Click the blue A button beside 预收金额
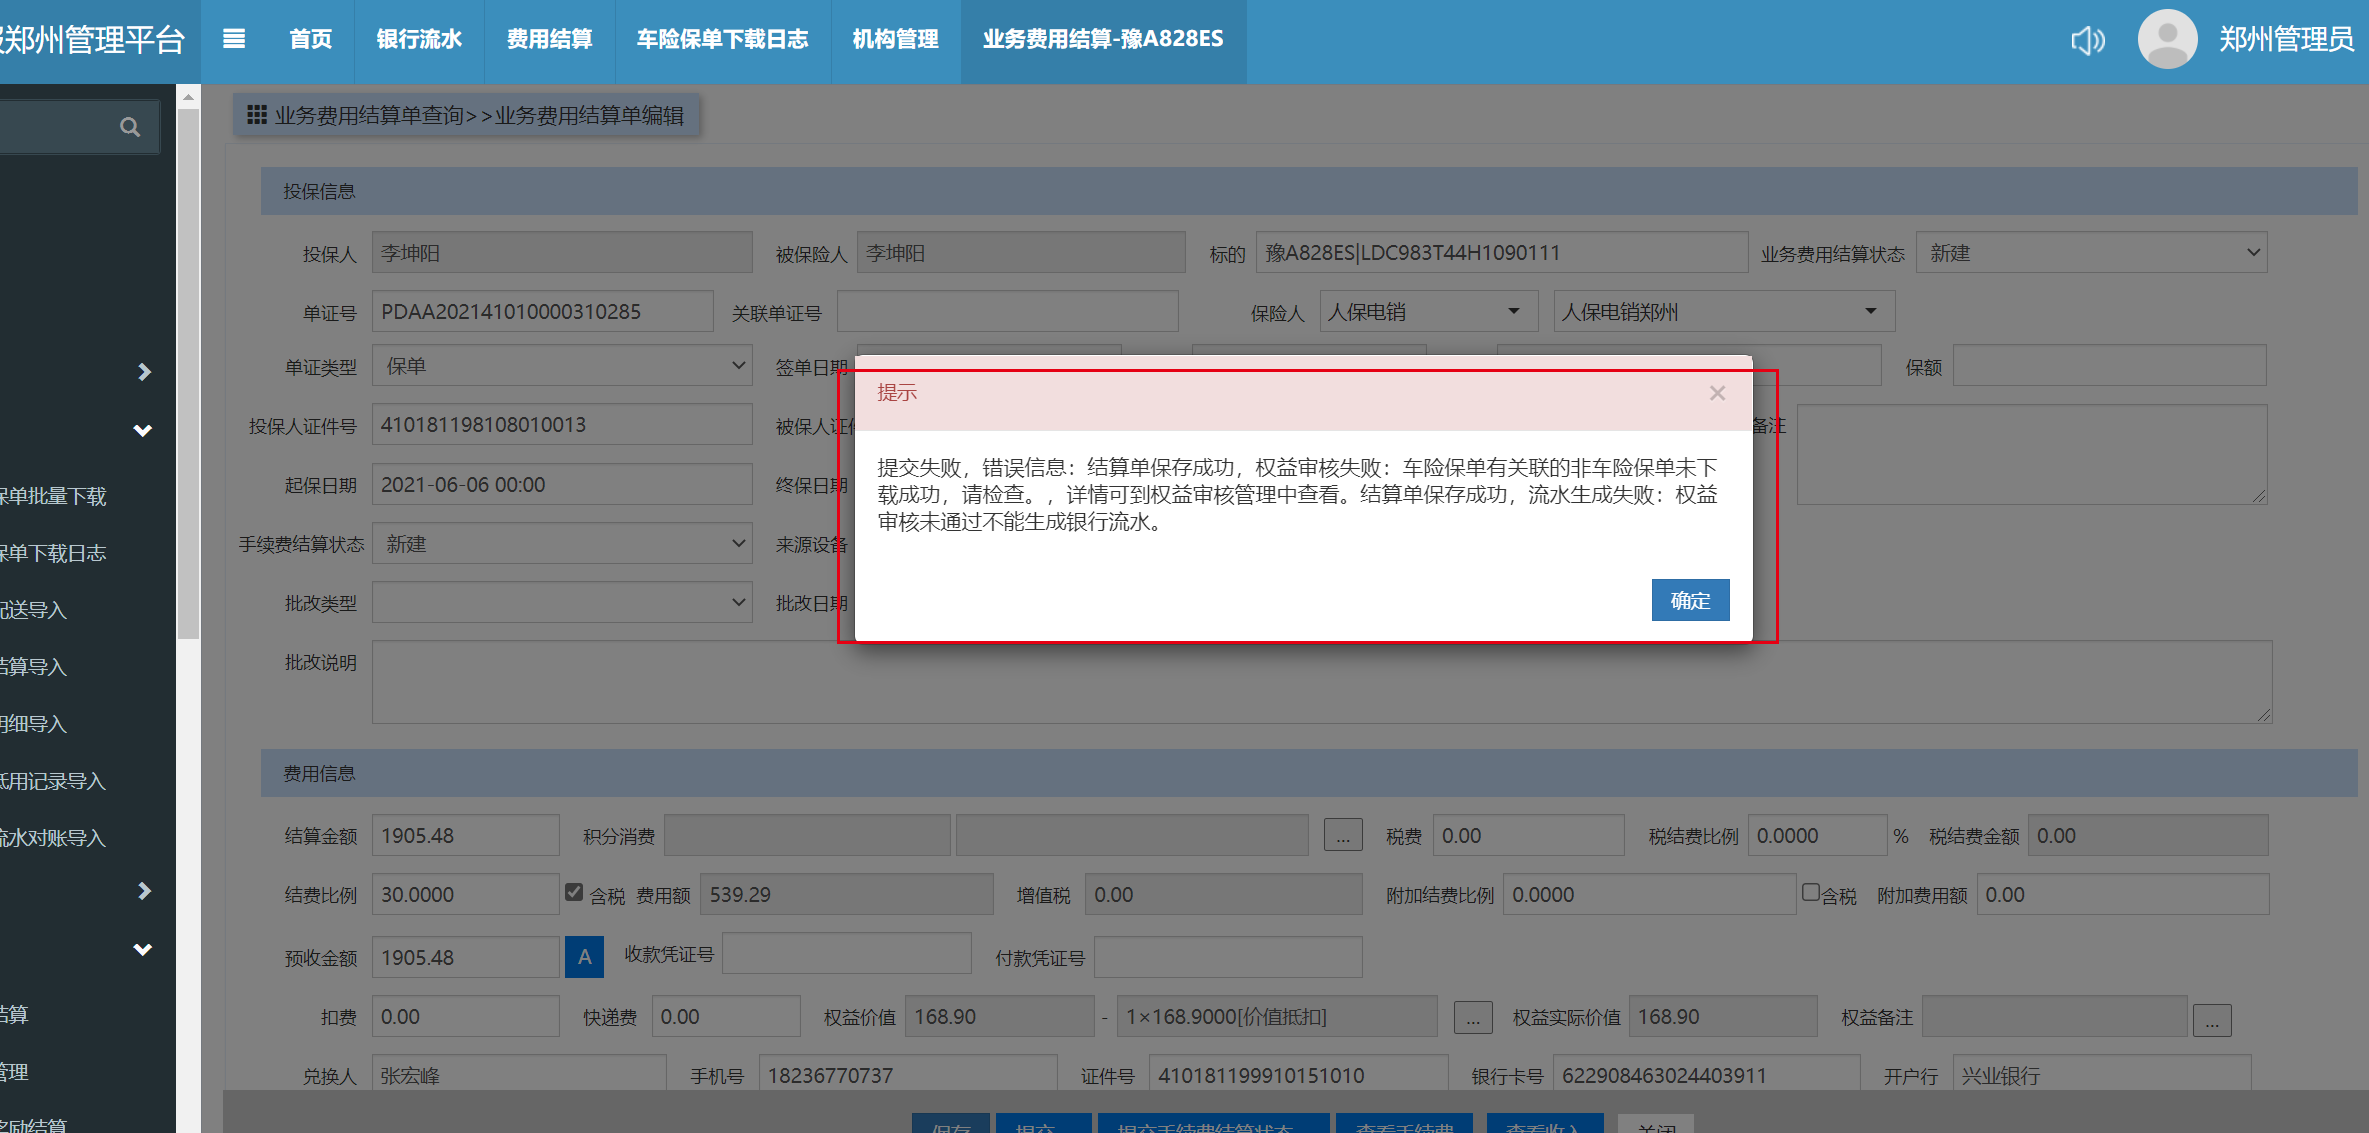Viewport: 2369px width, 1133px height. pyautogui.click(x=584, y=957)
